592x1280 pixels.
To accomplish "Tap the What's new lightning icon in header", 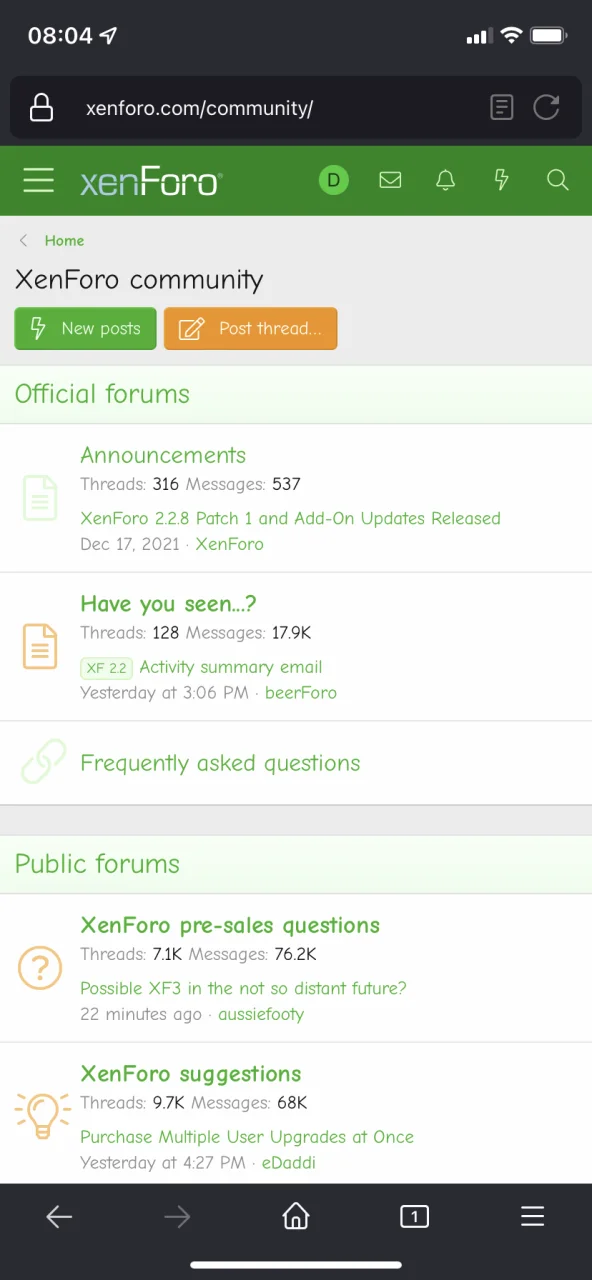I will [502, 181].
